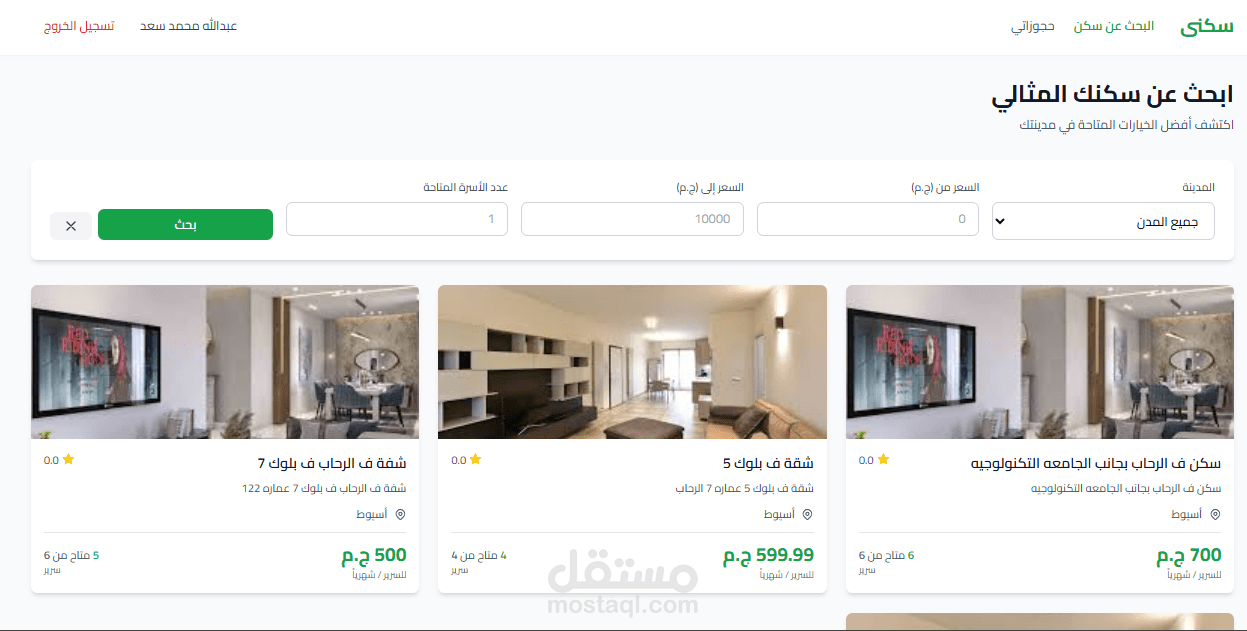This screenshot has height=631, width=1247.
Task: Click the عبدالله محمد سعد username
Action: [188, 26]
